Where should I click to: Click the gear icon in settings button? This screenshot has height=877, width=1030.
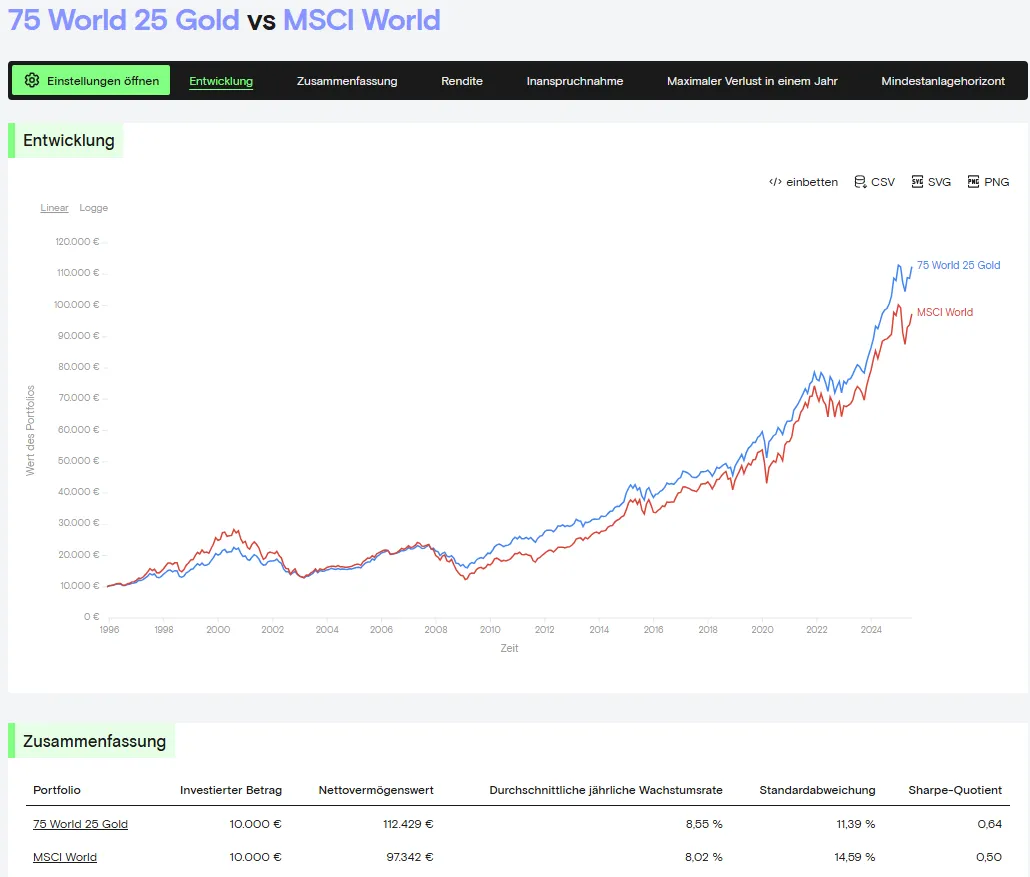point(32,81)
